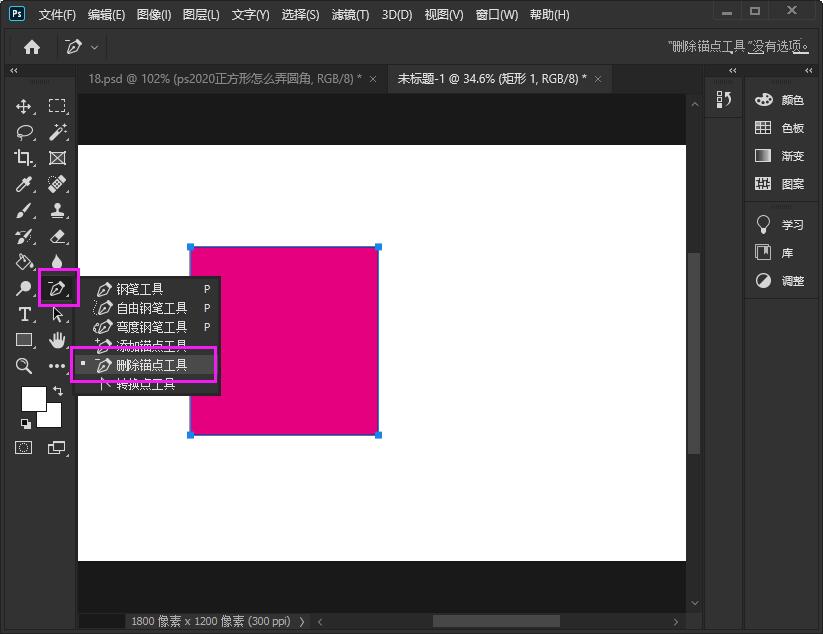Open the 窗口(W) menu

coord(496,15)
